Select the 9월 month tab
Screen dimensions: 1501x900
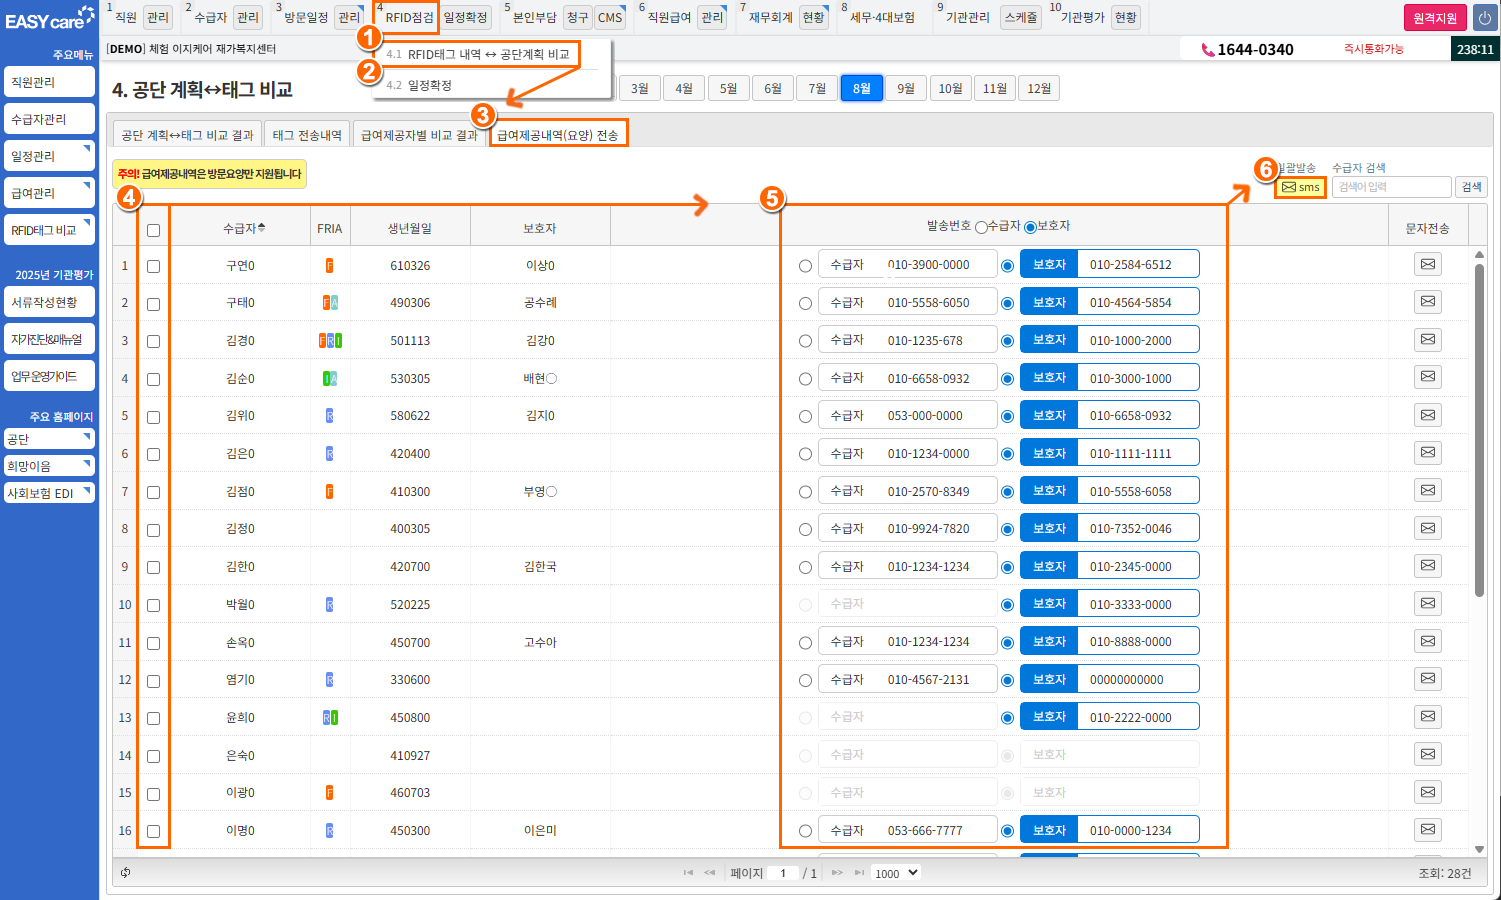(905, 88)
